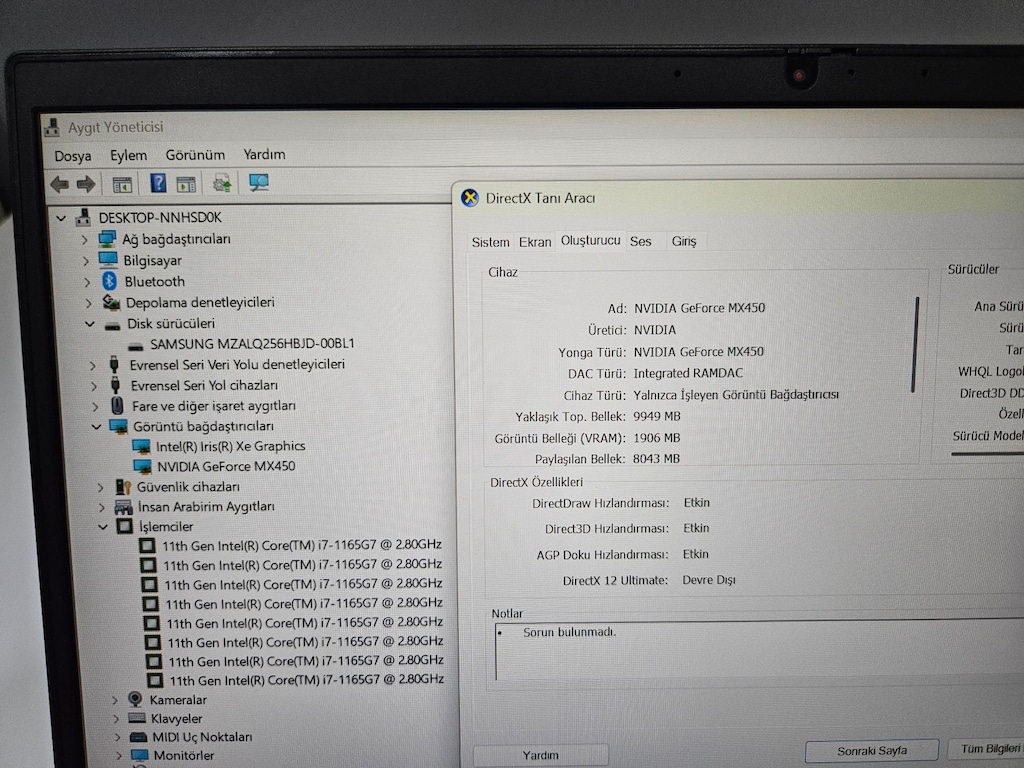Image resolution: width=1024 pixels, height=768 pixels.
Task: Switch to the Ses tab
Action: pos(640,241)
